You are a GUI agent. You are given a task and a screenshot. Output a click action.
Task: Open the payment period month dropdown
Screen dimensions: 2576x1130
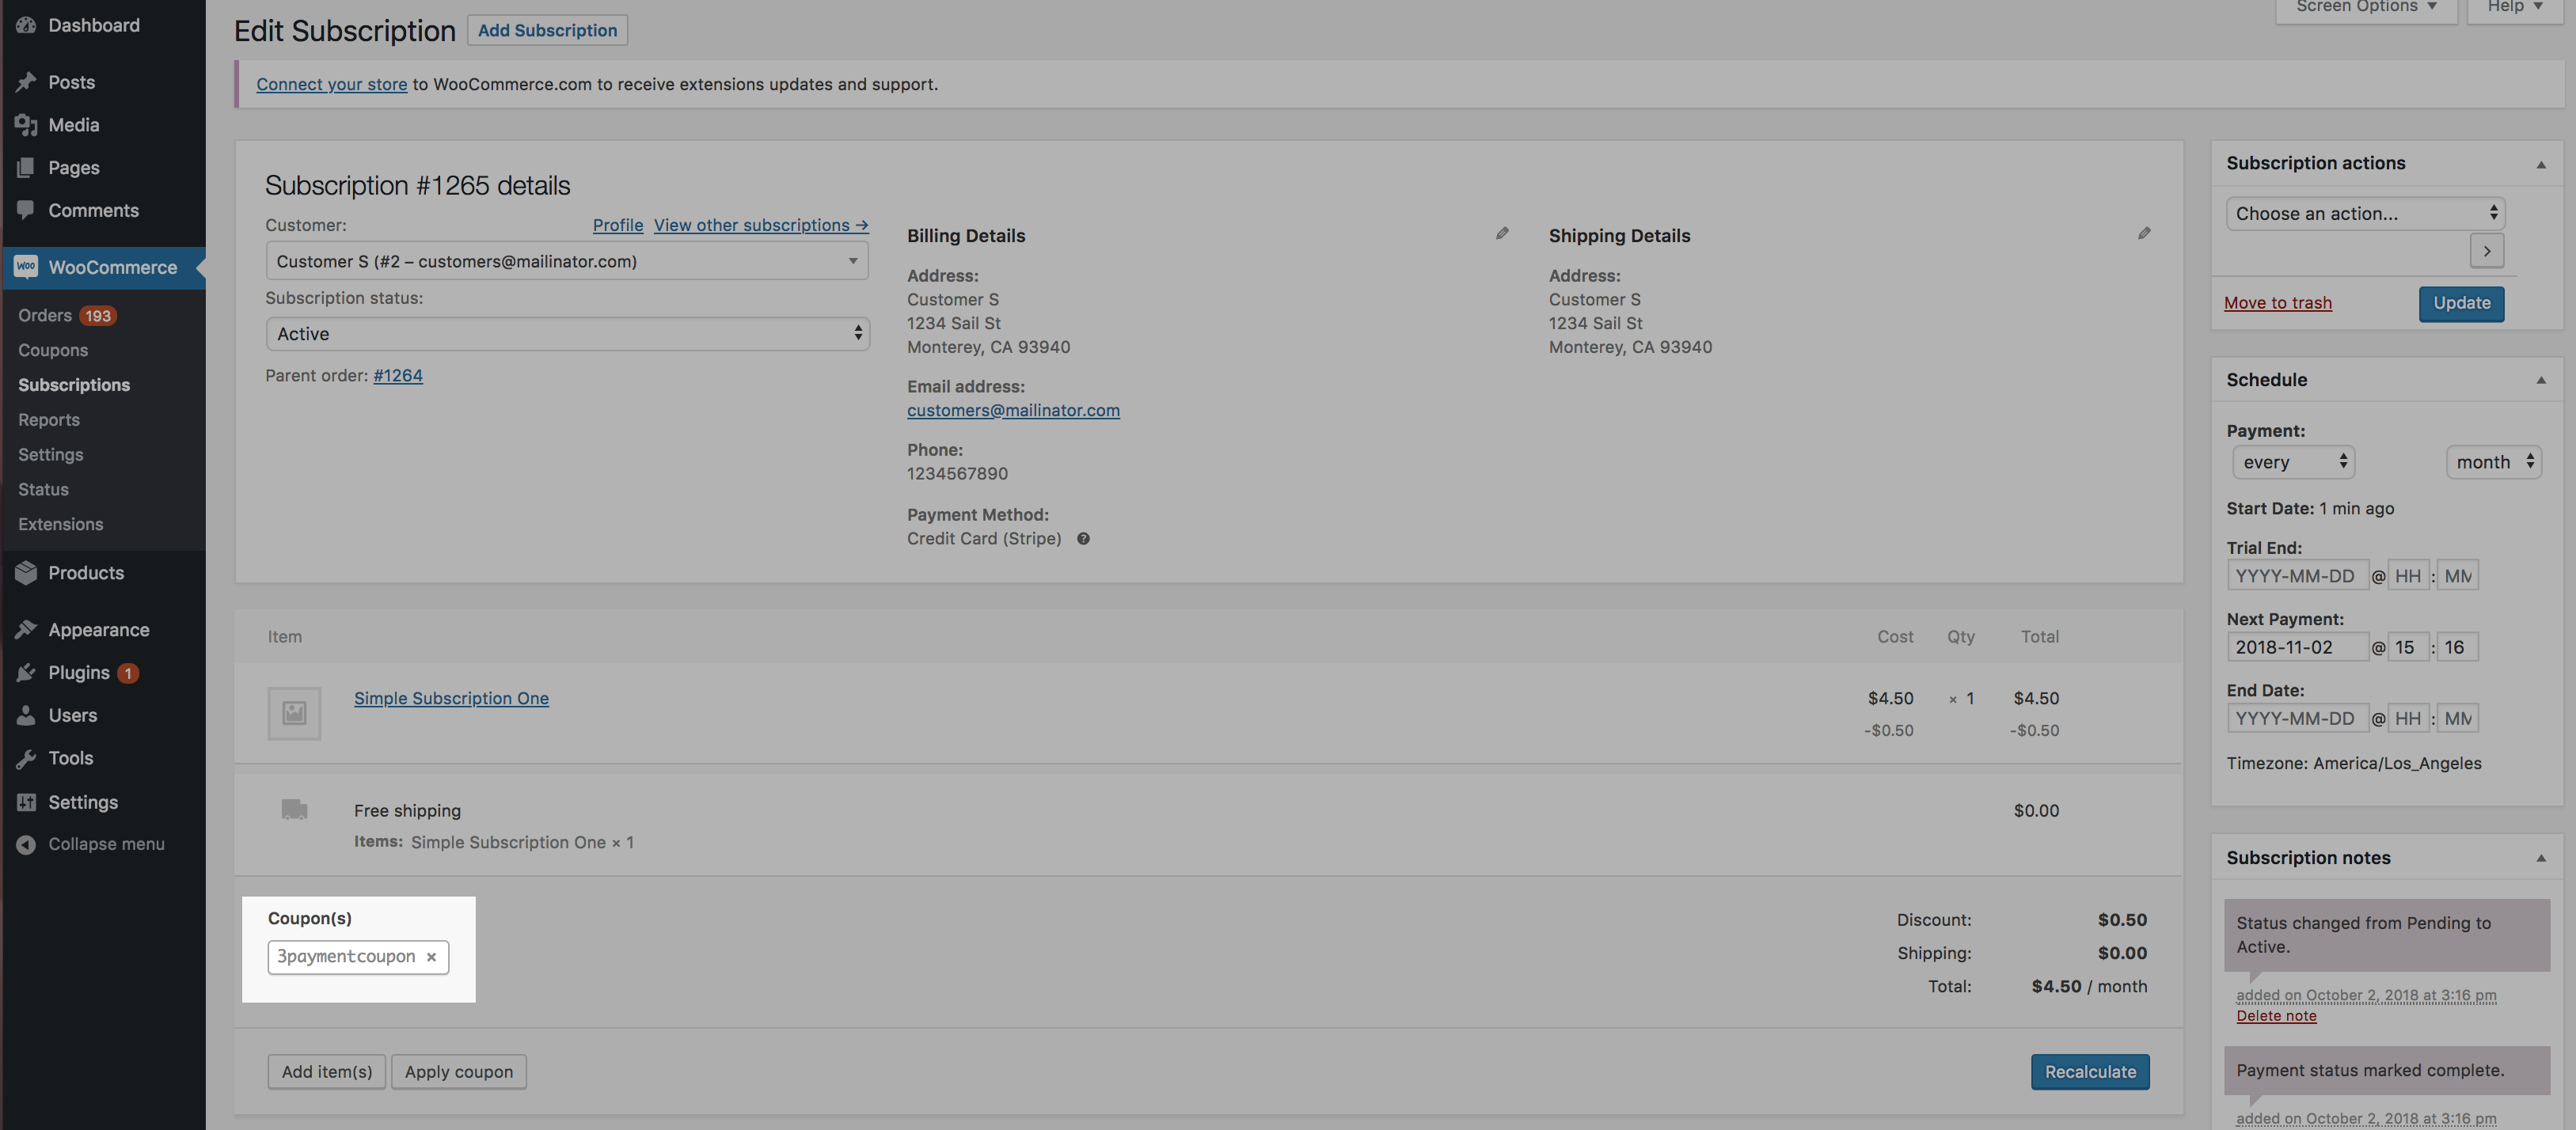(x=2494, y=462)
